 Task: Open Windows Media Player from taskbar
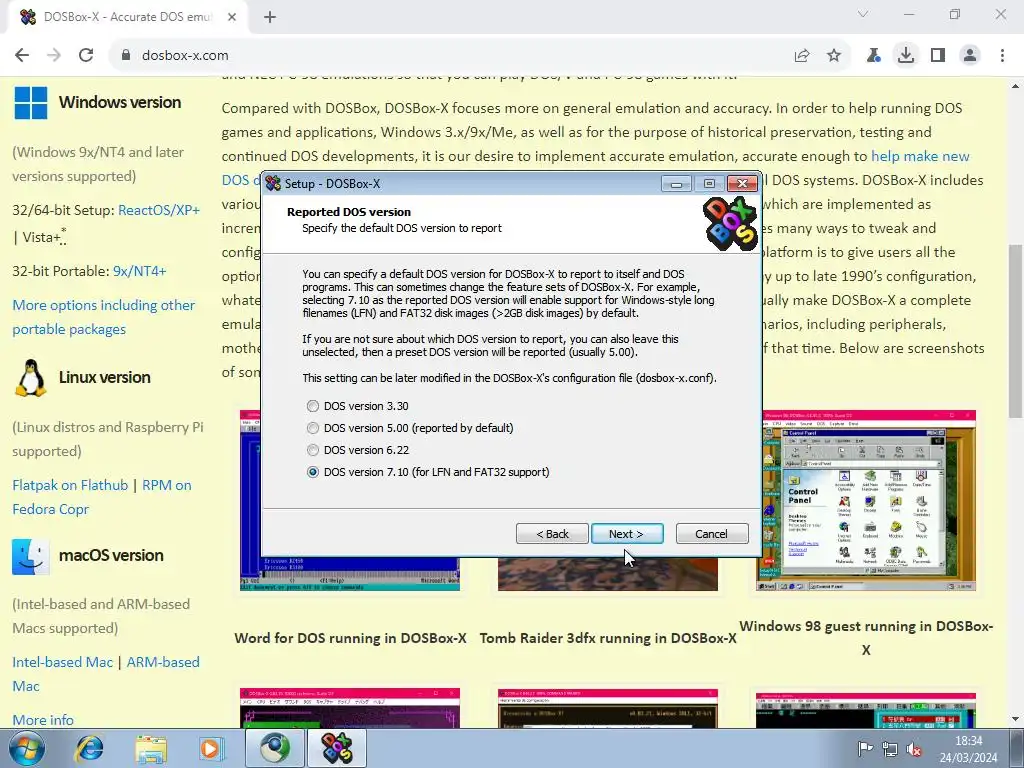[x=211, y=748]
